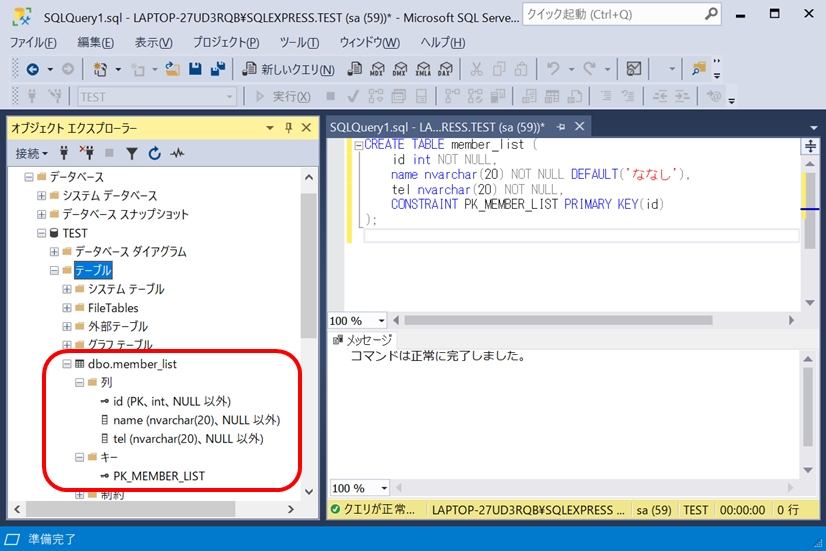Pin the オブジェクト エクスプローラー panel

(x=288, y=127)
